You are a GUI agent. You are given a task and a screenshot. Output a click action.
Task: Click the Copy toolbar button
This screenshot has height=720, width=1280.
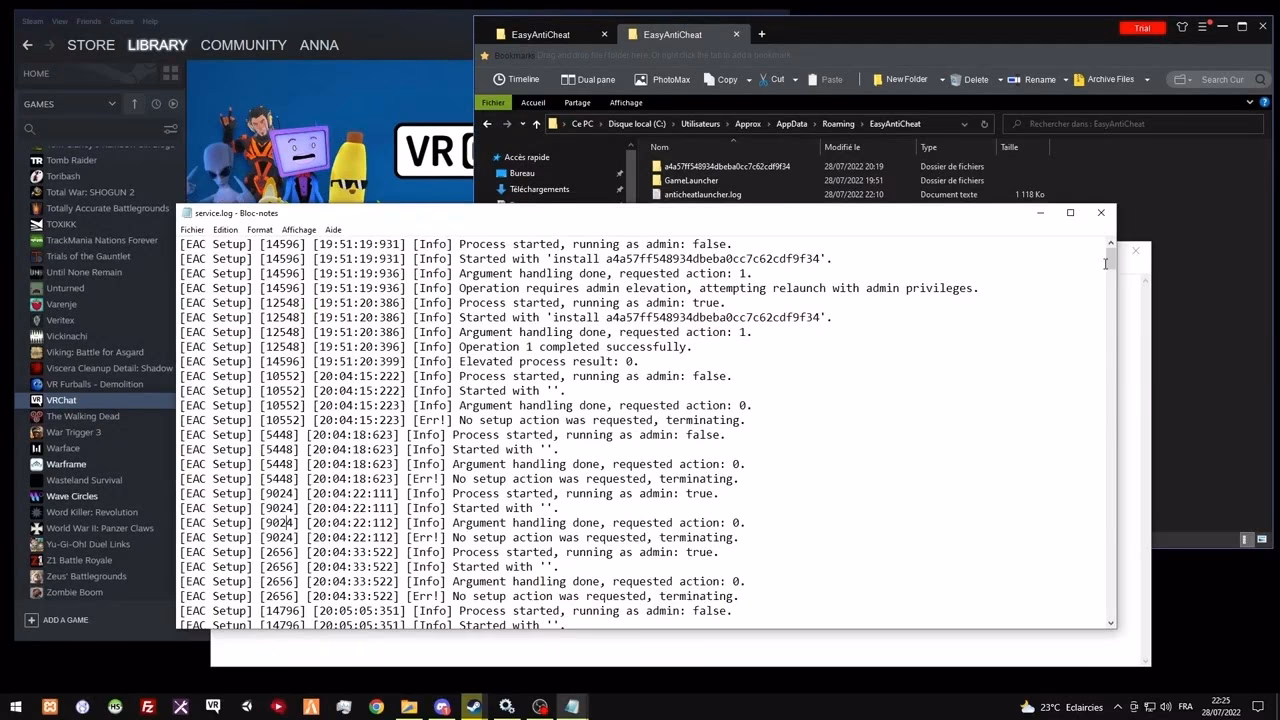pyautogui.click(x=720, y=79)
